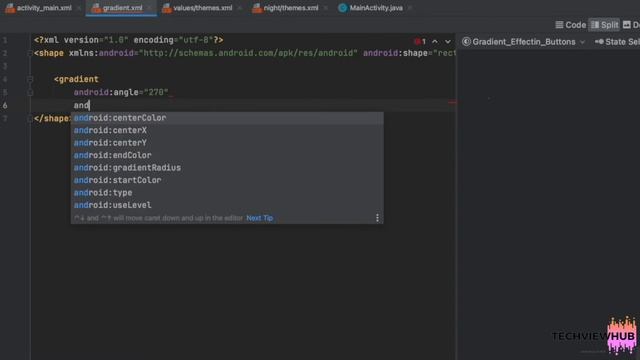Switch editor to Code view
This screenshot has width=640, height=360.
tap(571, 25)
